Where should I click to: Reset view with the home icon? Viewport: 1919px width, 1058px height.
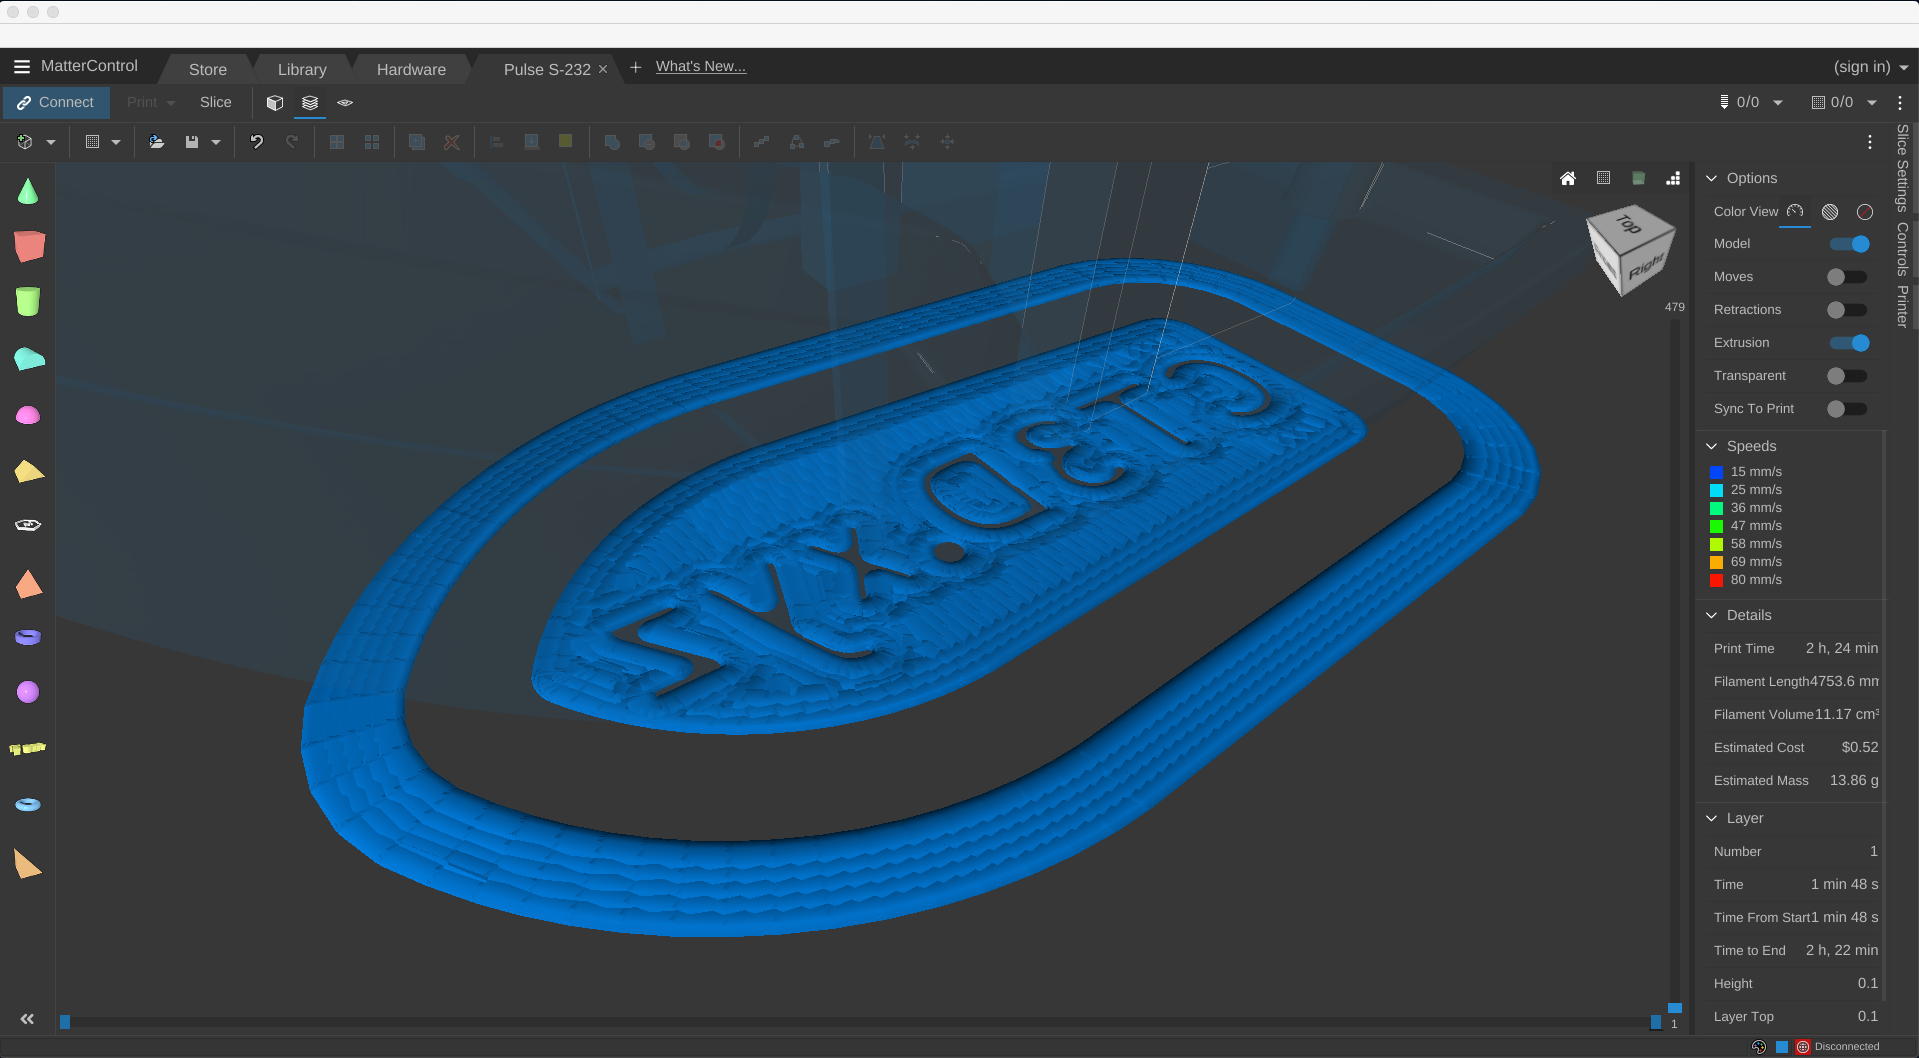1568,178
